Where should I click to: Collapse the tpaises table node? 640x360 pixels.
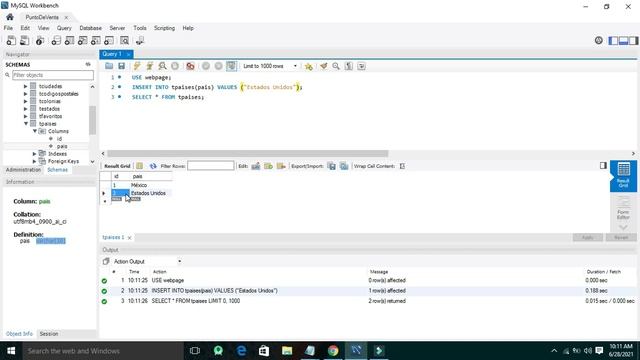coord(25,124)
